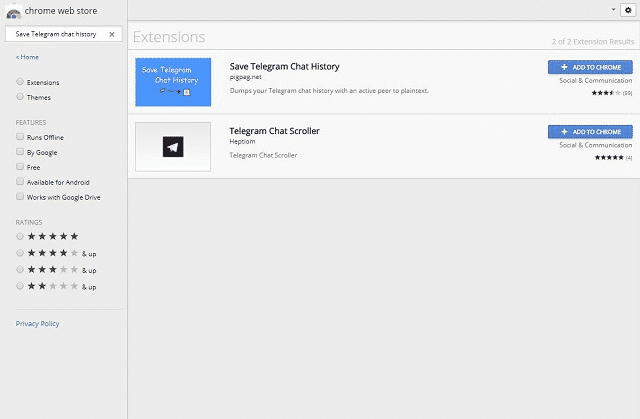640x419 pixels.
Task: Click Social & Communication under Save Telegram Chat History
Action: [x=596, y=81]
